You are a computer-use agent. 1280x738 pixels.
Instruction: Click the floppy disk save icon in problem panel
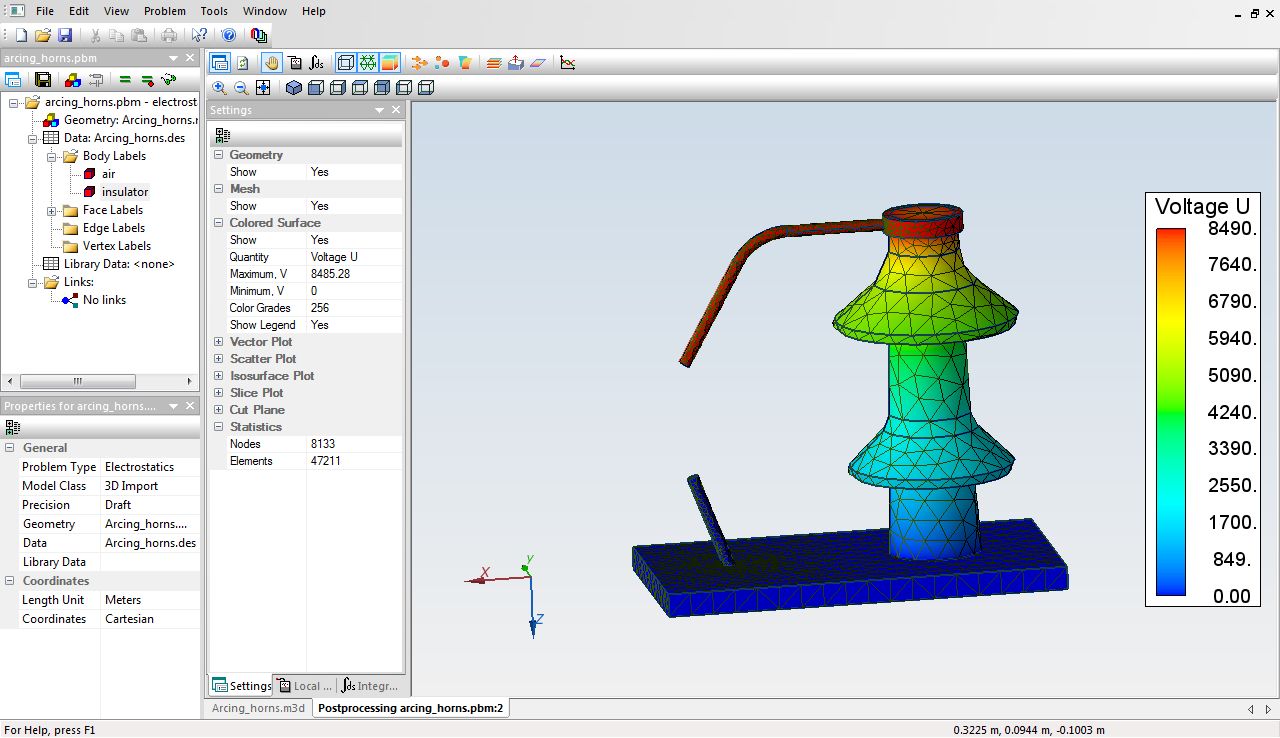coord(43,80)
